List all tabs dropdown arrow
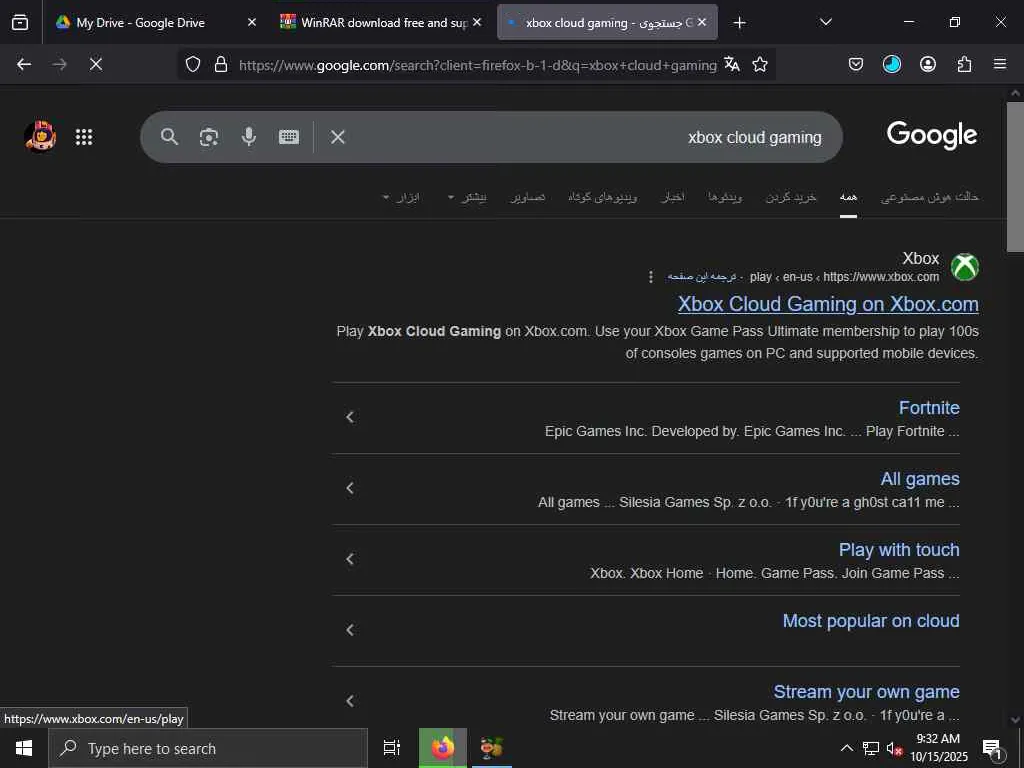 click(x=825, y=22)
